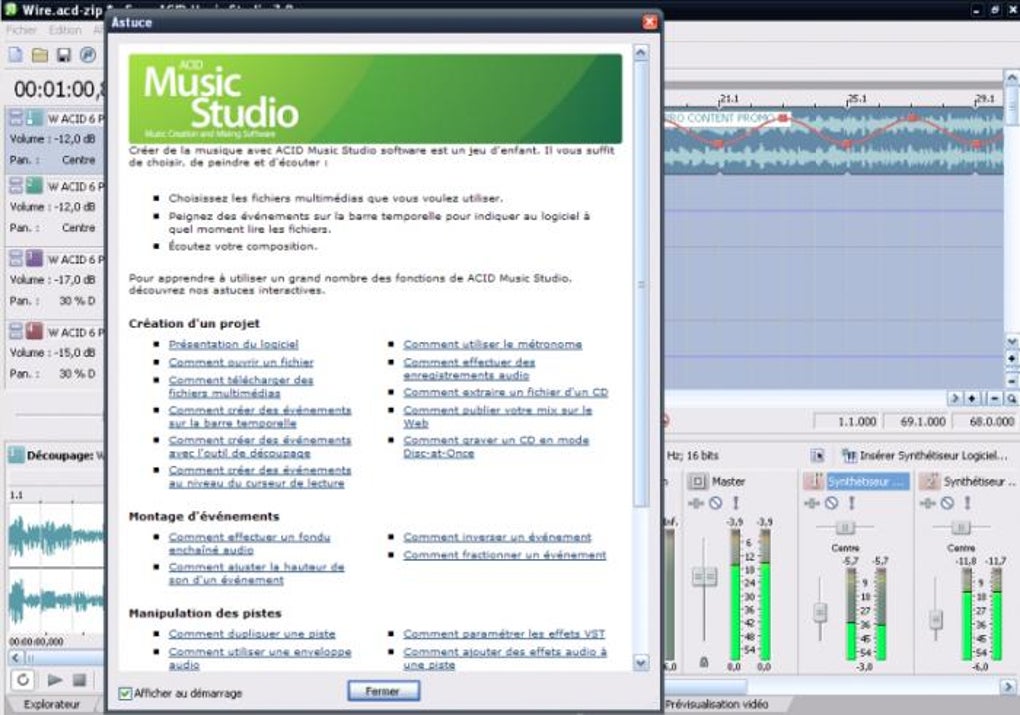1020x715 pixels.
Task: Click the Astuce dialog scroll up arrow
Action: 641,53
